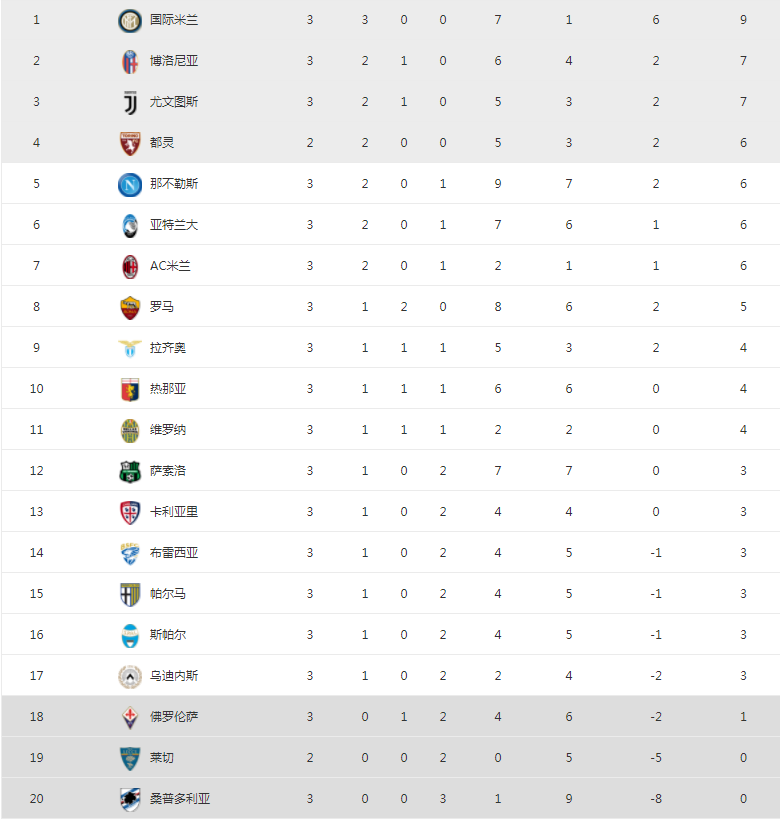
Task: Click the Bologna team logo
Action: [x=131, y=61]
